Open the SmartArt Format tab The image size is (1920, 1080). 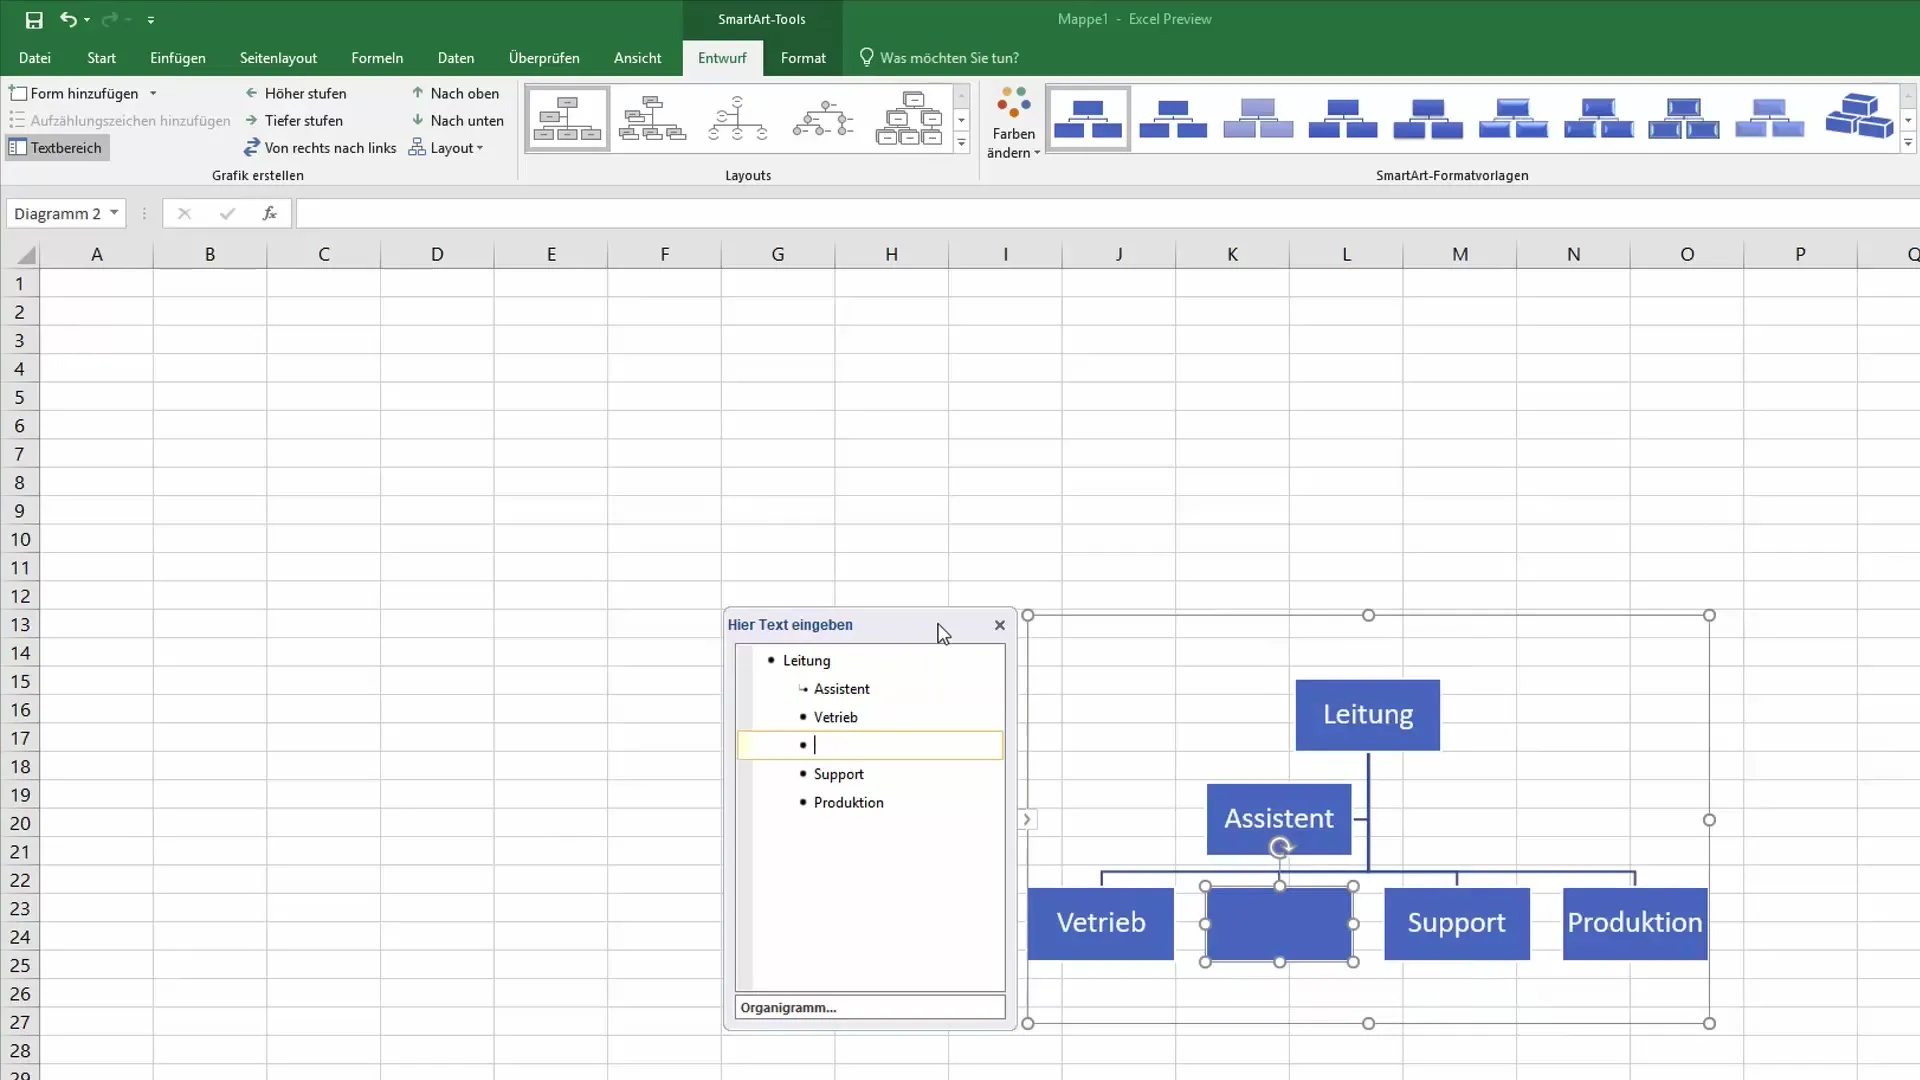click(x=803, y=58)
